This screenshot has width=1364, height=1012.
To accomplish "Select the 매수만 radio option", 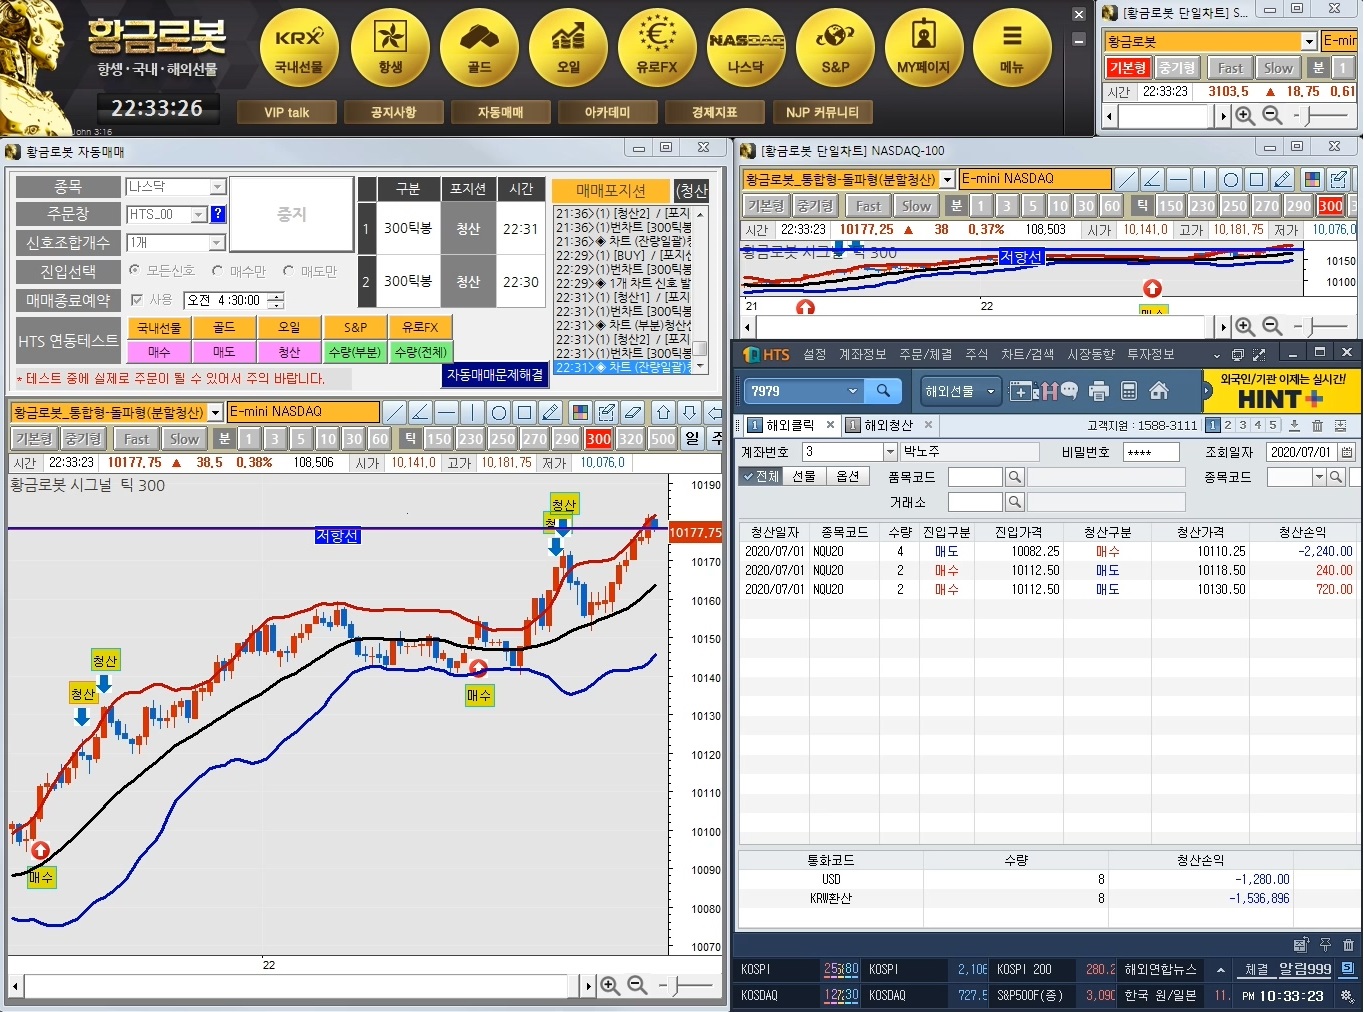I will coord(217,270).
